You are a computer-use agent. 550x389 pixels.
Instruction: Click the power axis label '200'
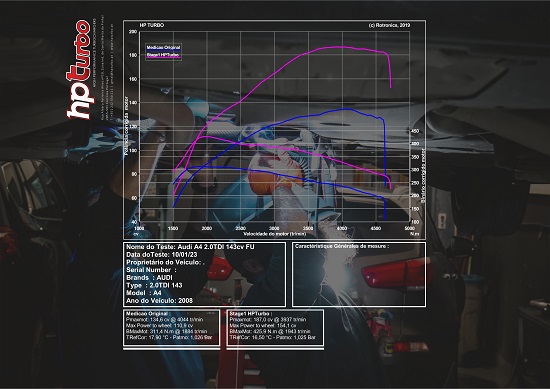pos(133,32)
